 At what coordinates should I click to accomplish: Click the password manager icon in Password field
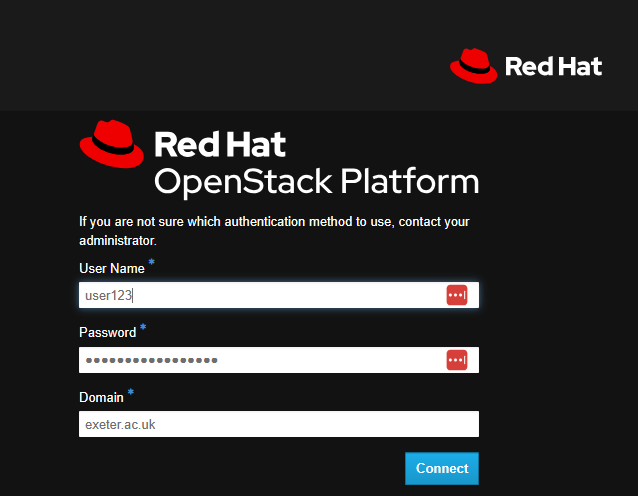click(457, 360)
